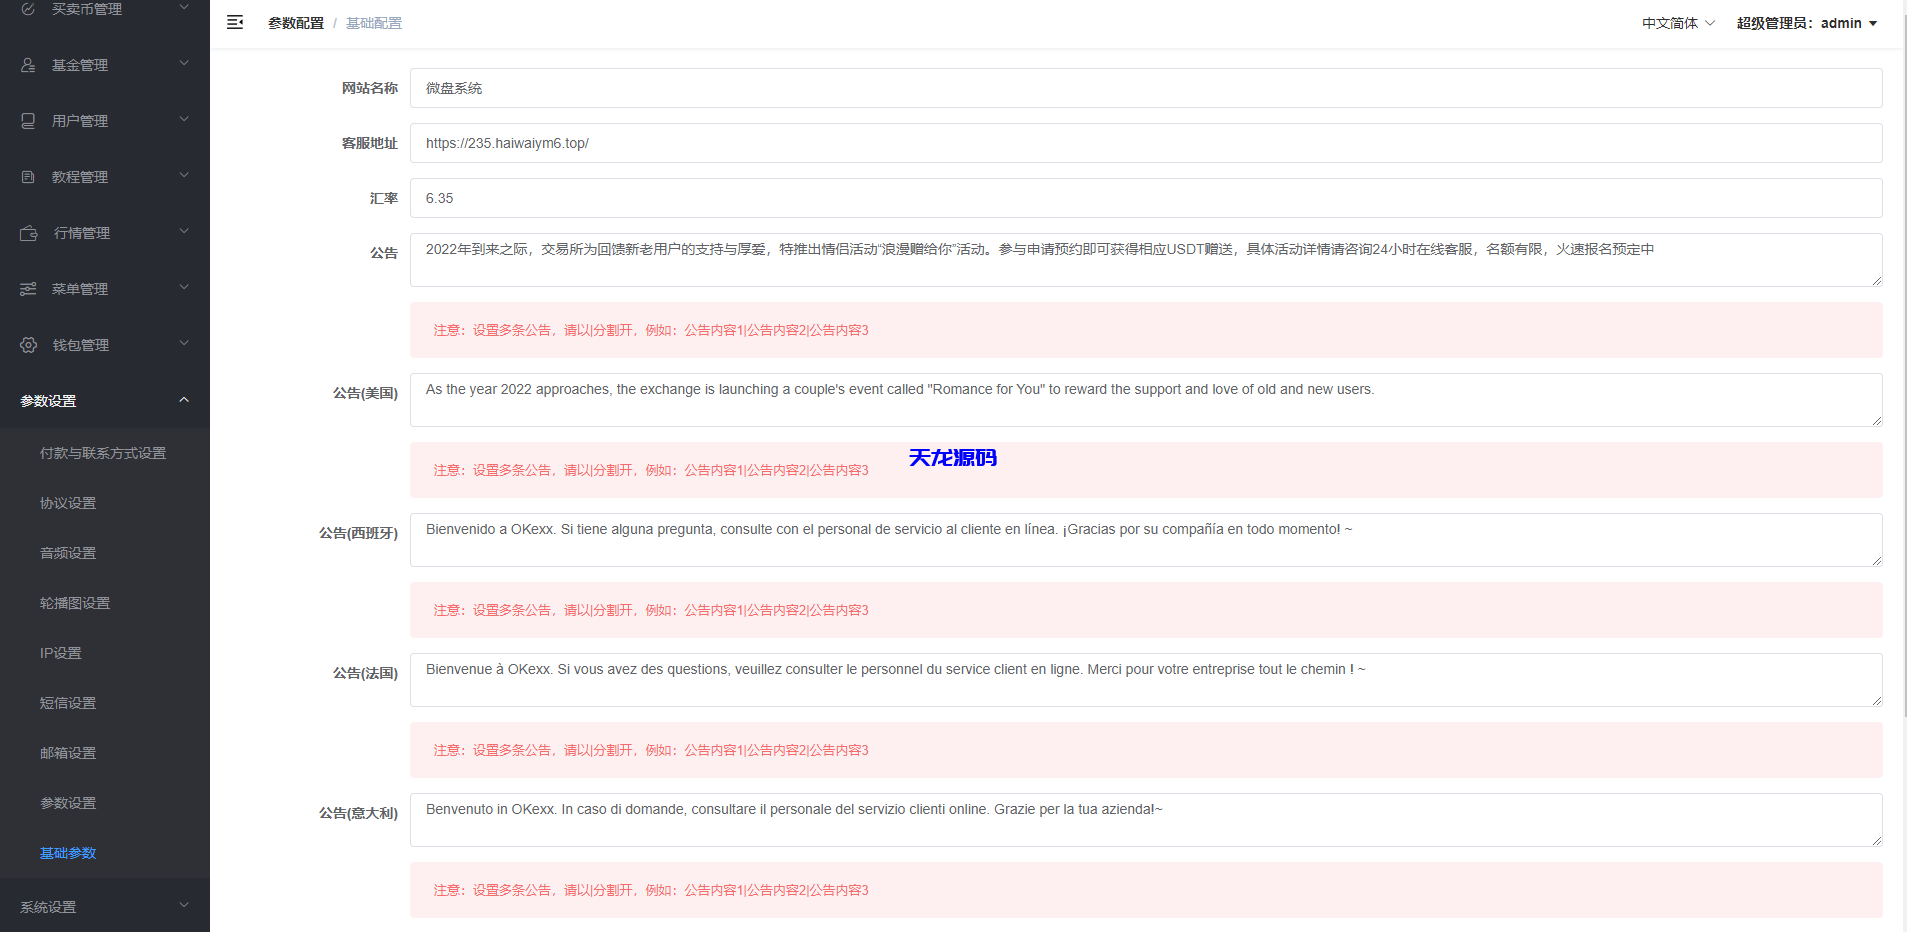Click the 钱包管理 gear icon
The image size is (1907, 932).
click(29, 345)
